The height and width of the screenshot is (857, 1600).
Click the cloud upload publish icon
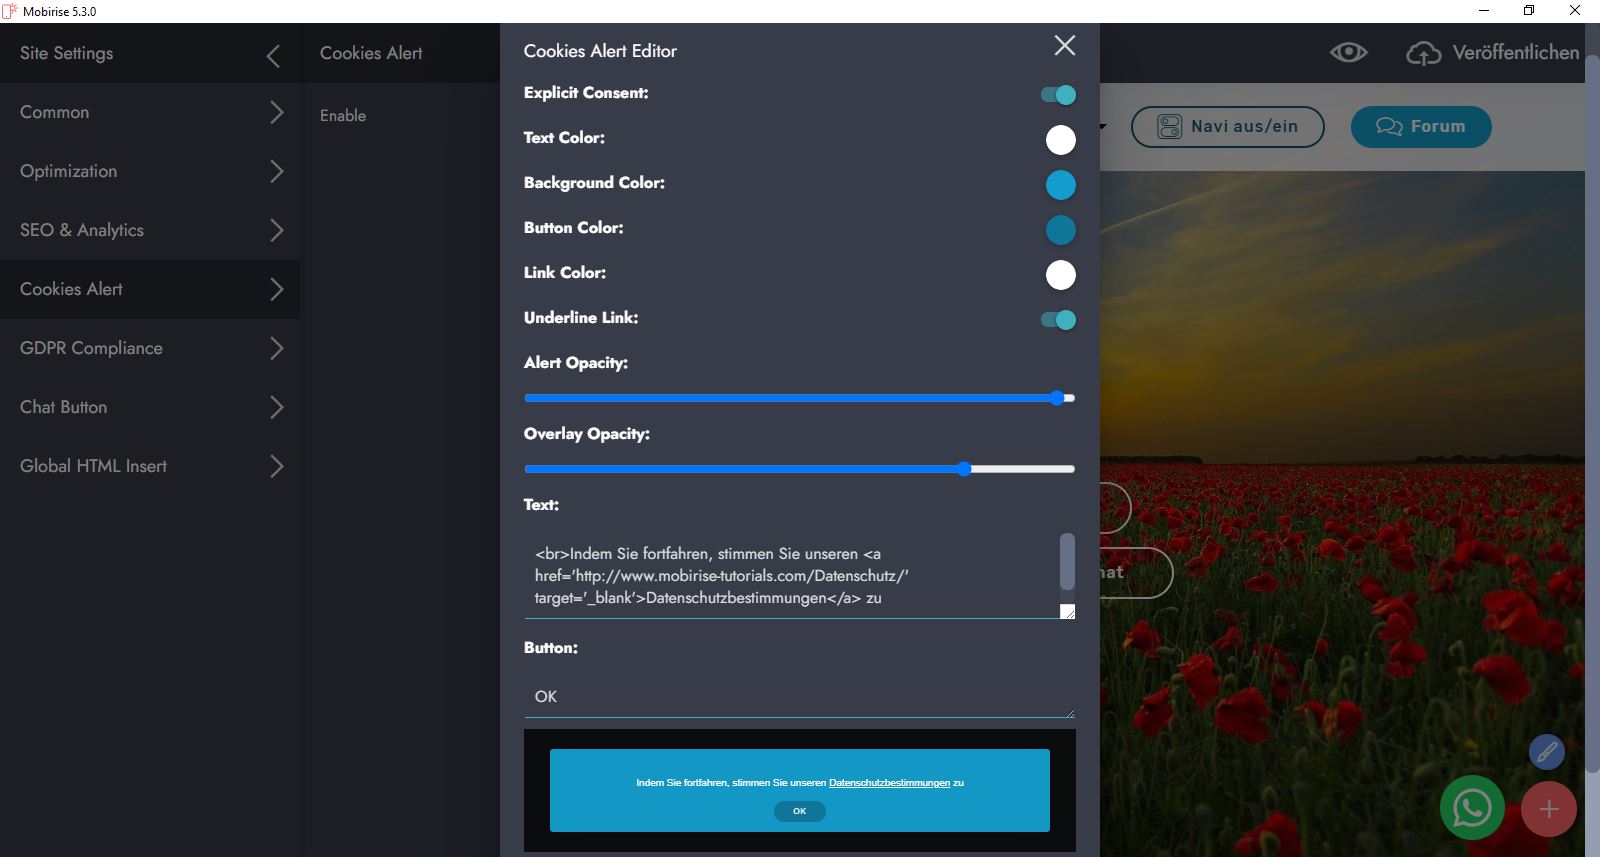1423,53
